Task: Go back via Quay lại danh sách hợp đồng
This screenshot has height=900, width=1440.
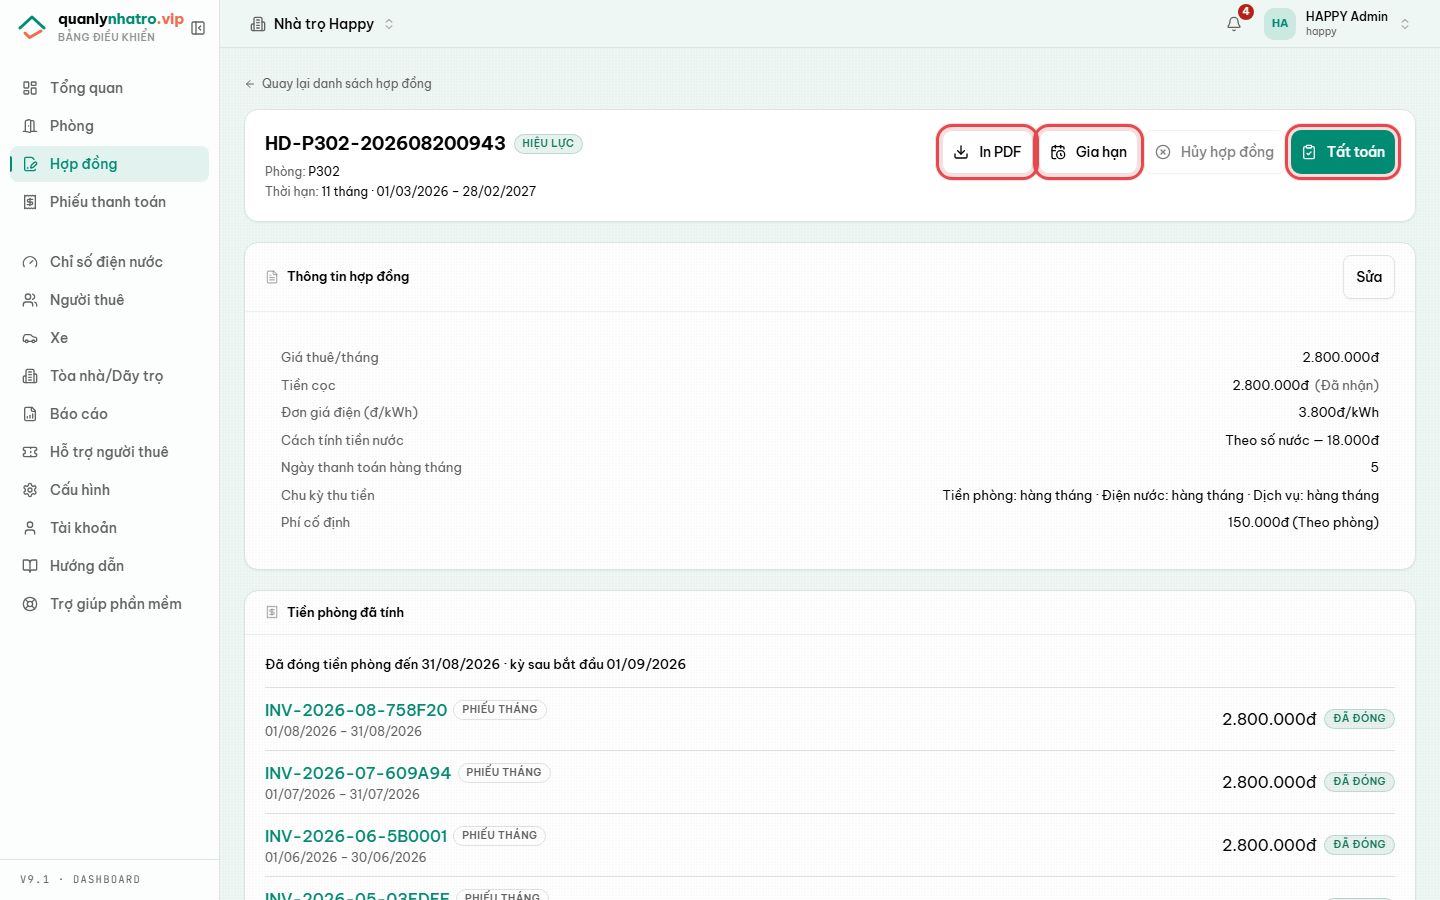Action: 338,84
